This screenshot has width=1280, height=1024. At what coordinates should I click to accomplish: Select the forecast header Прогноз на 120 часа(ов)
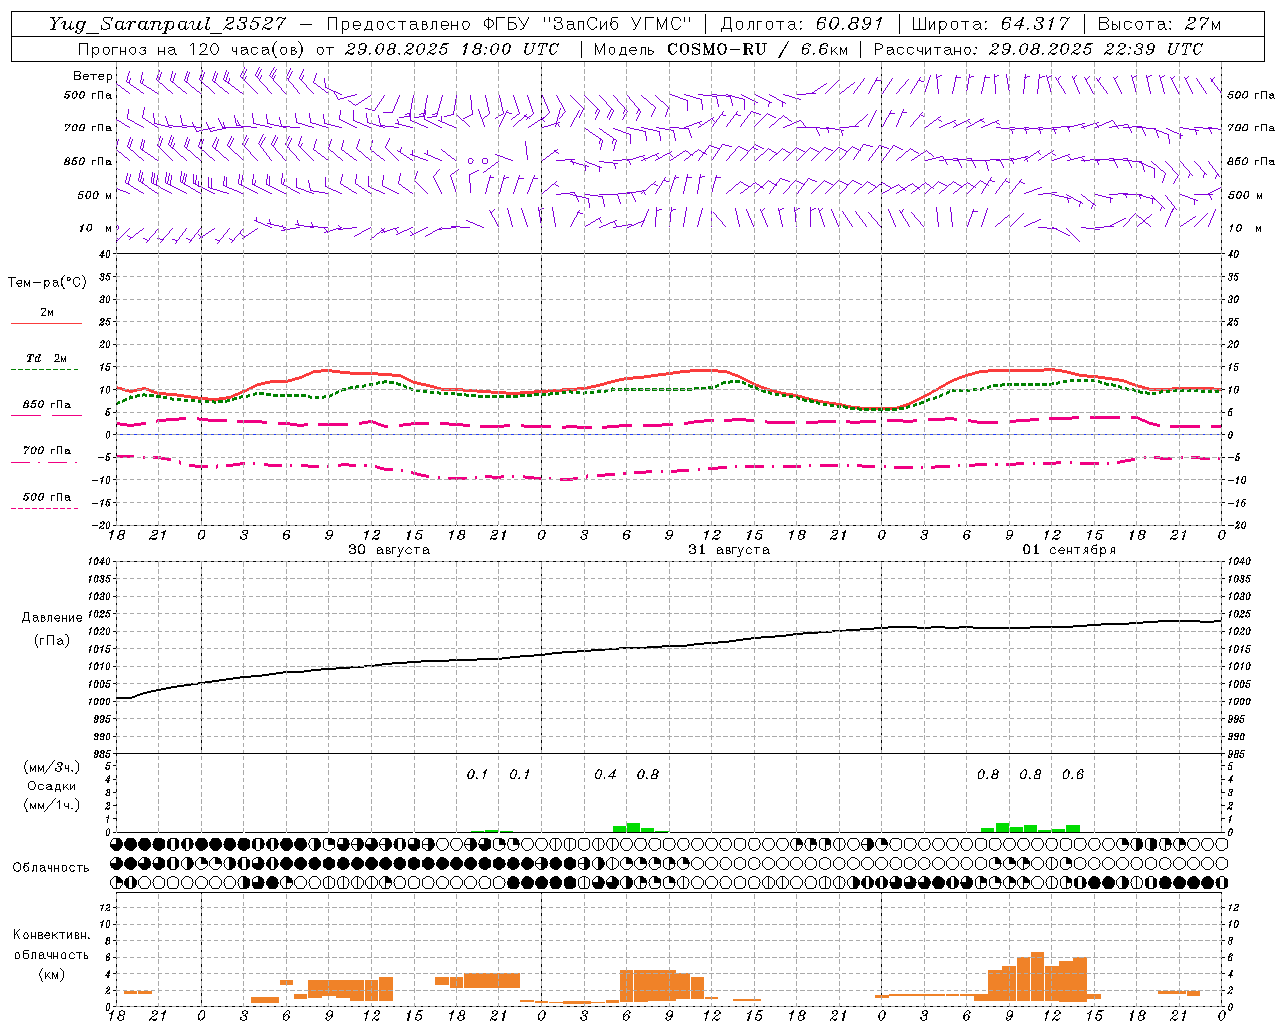(x=192, y=49)
